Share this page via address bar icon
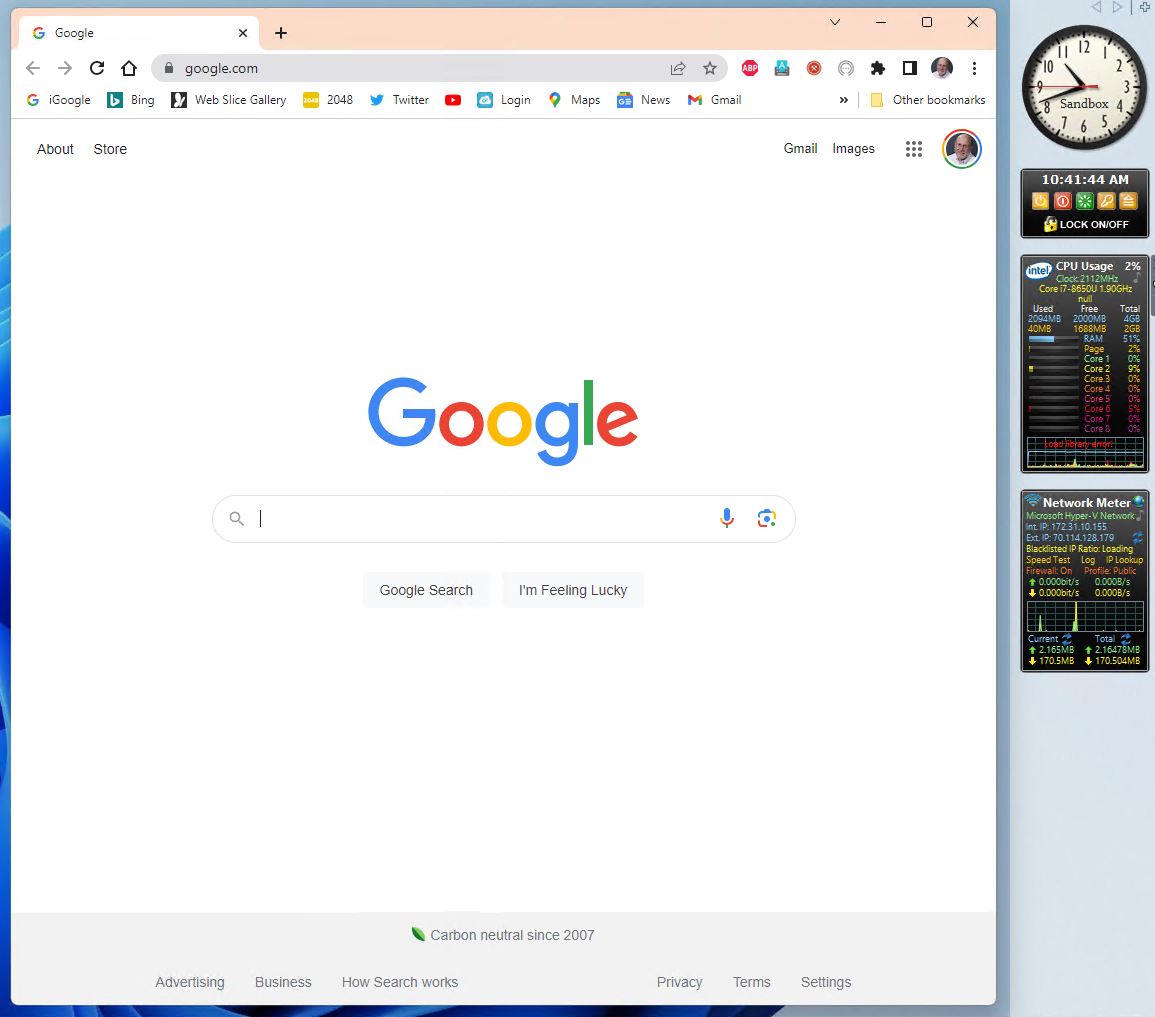 click(x=678, y=68)
